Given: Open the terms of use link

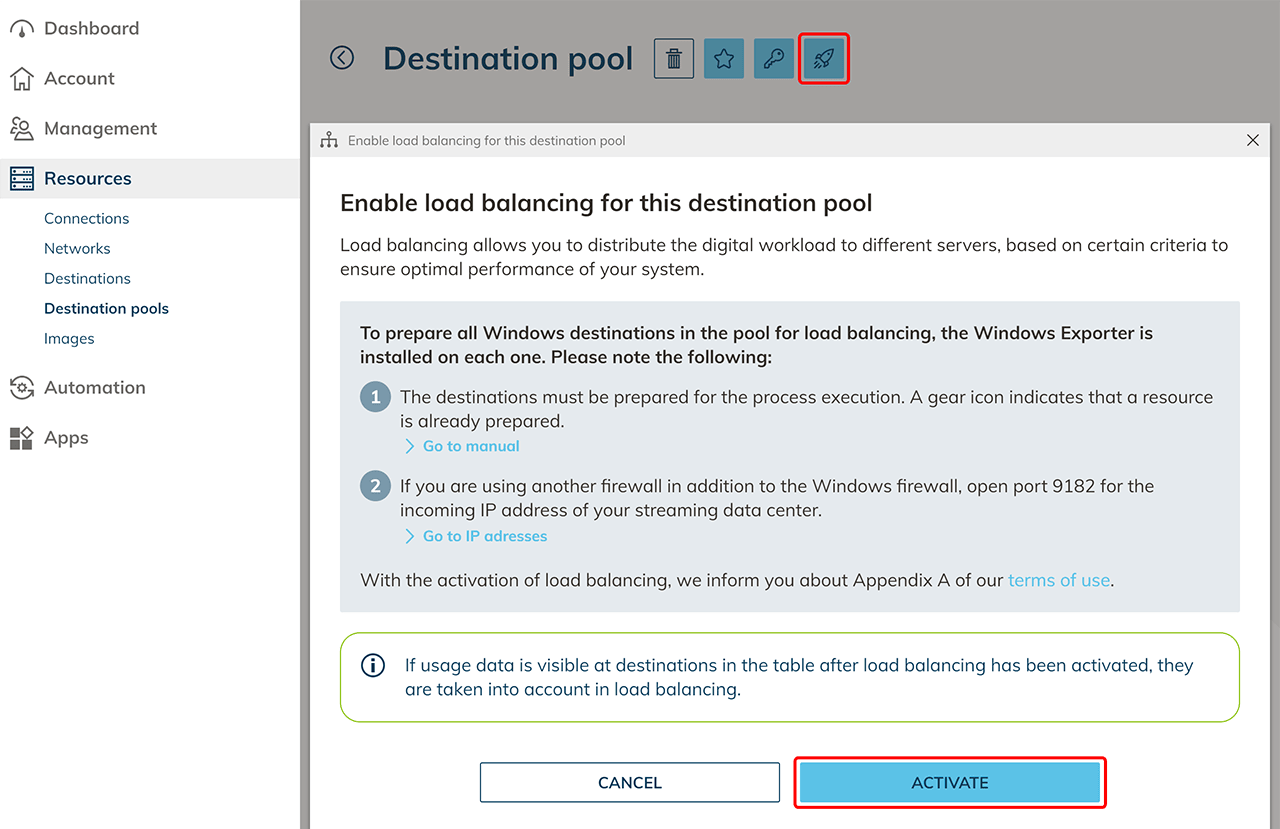Looking at the screenshot, I should coord(1059,580).
